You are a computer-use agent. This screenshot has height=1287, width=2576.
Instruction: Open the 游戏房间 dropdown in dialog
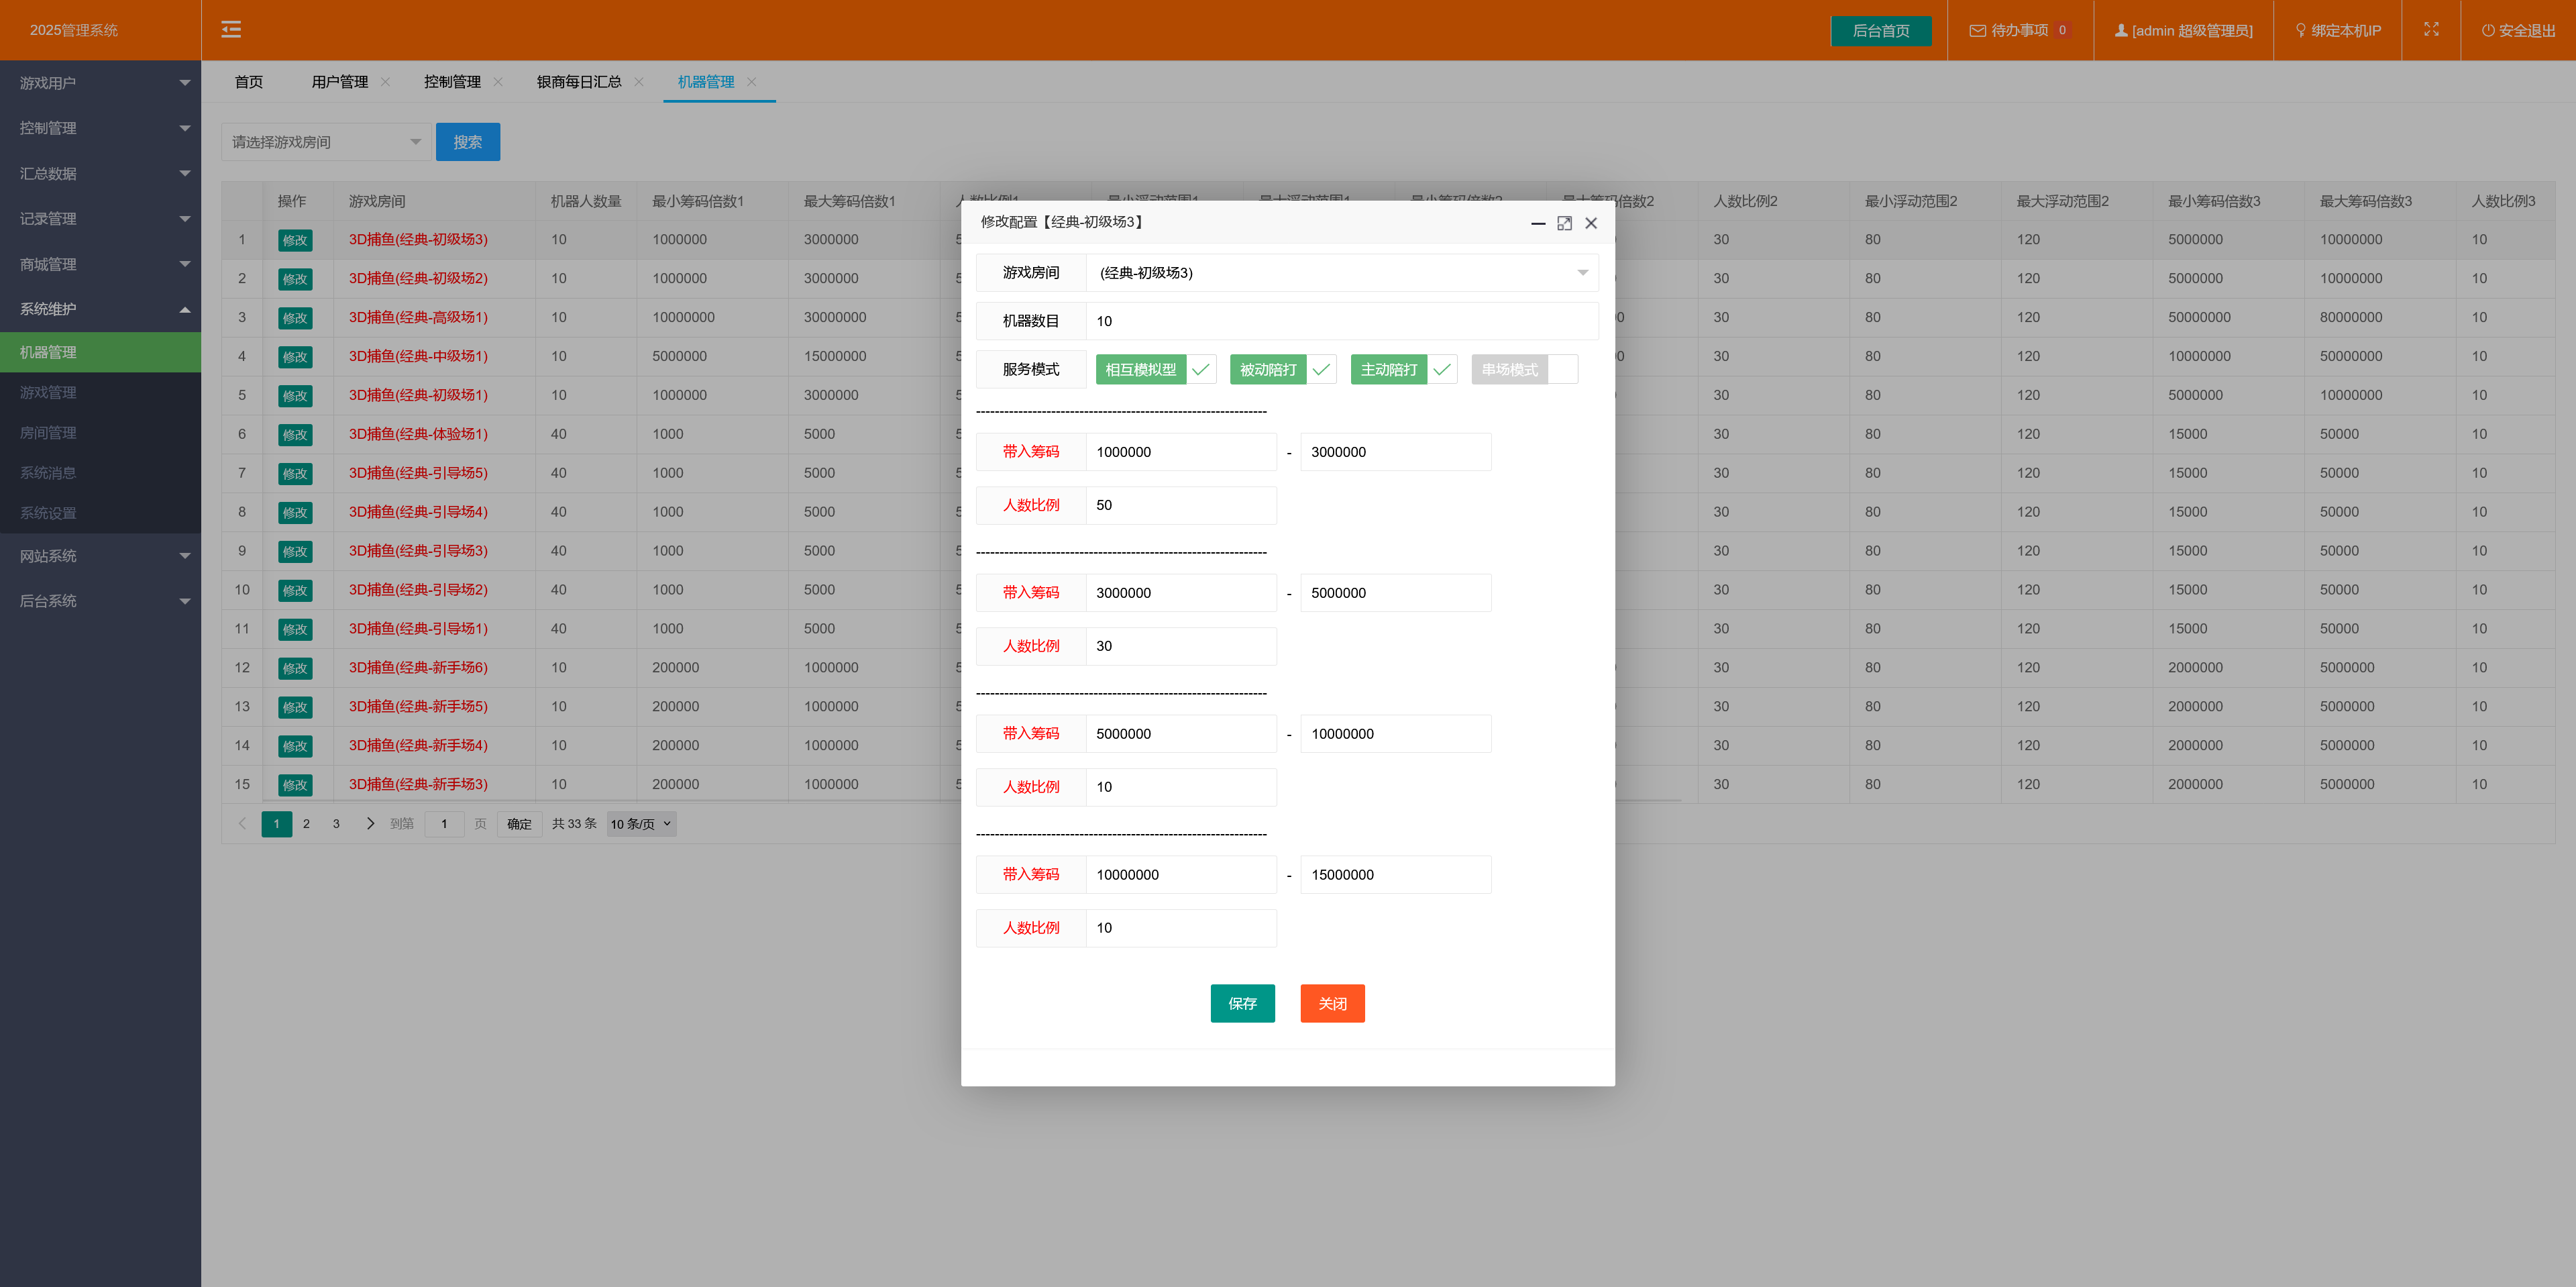pyautogui.click(x=1340, y=273)
